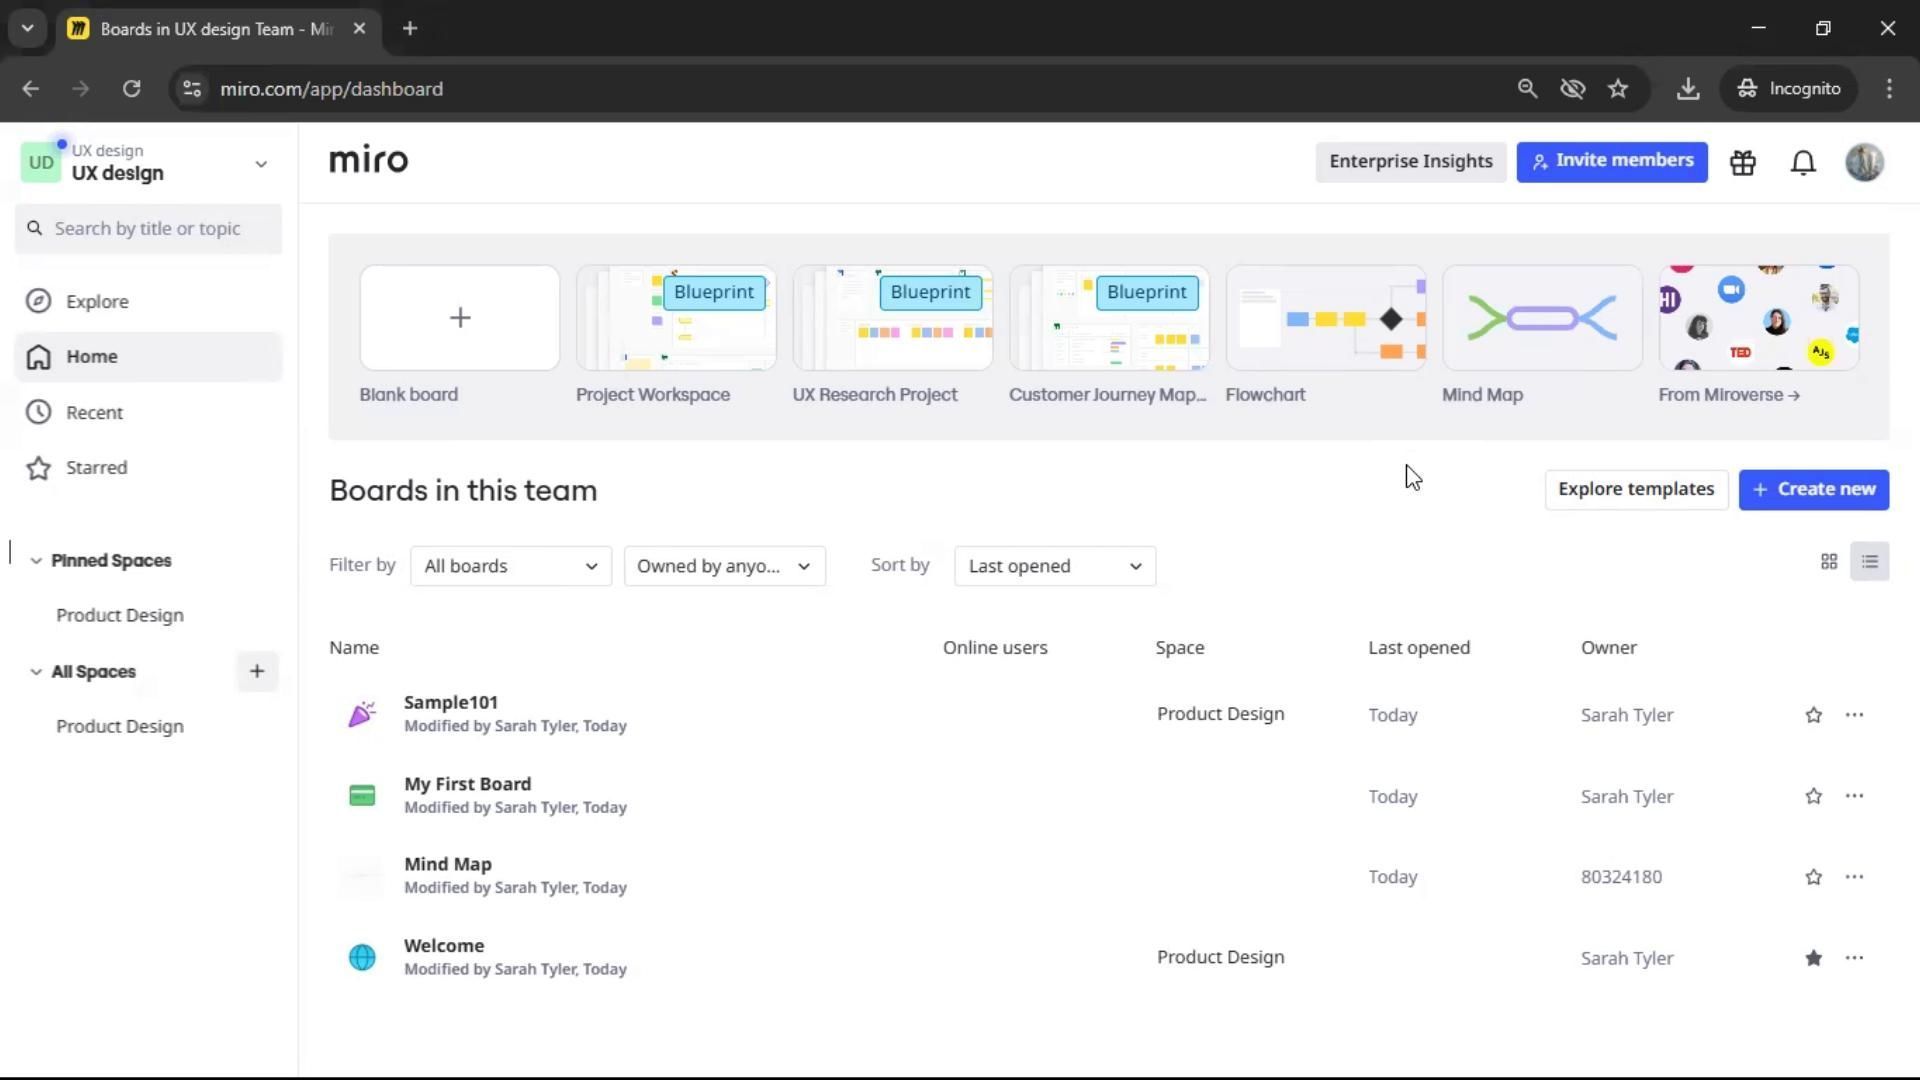This screenshot has width=1920, height=1080.
Task: Open the notifications bell icon
Action: 1803,163
